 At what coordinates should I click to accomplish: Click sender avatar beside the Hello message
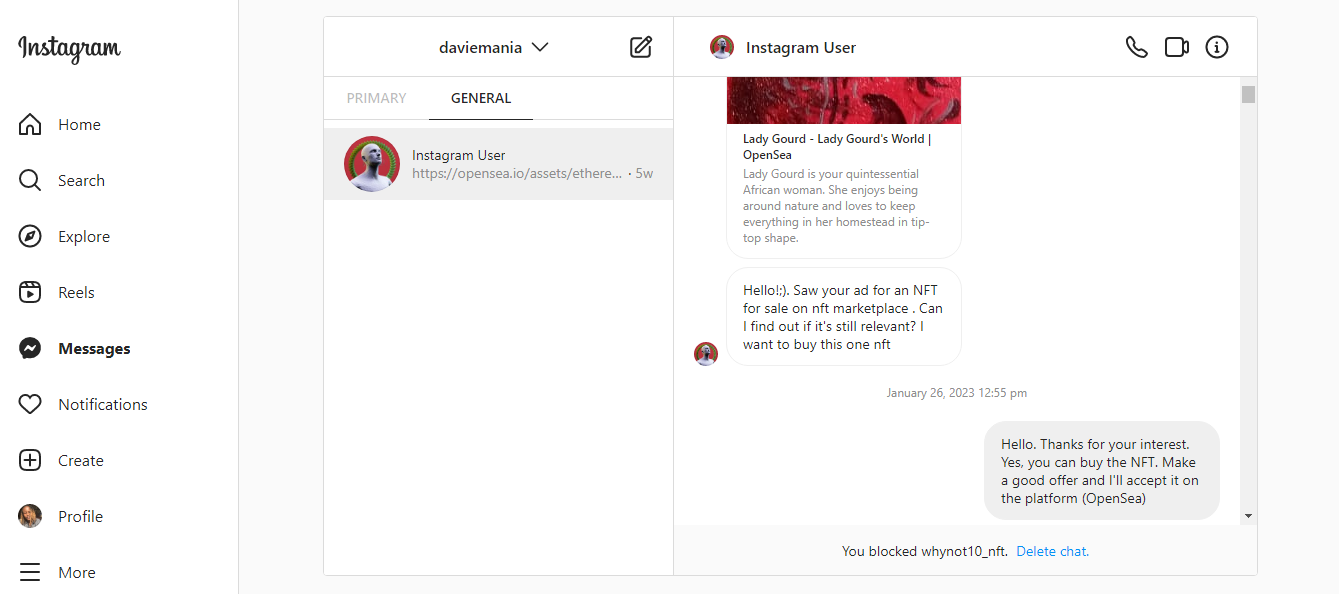(x=706, y=354)
